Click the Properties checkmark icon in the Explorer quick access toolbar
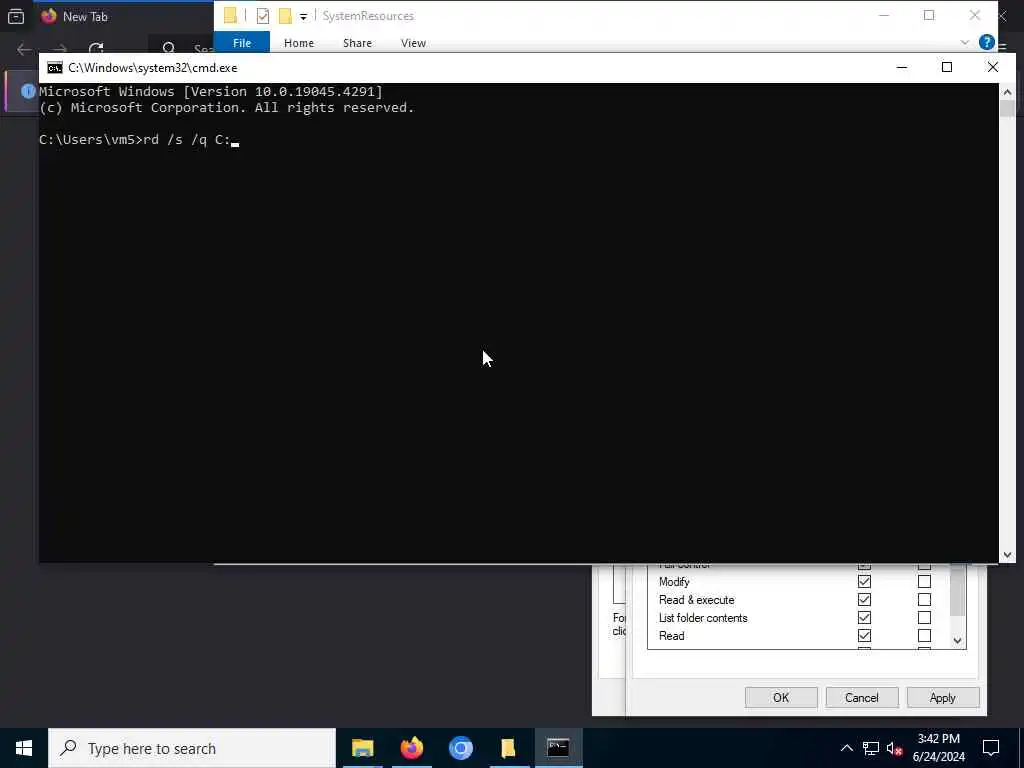This screenshot has height=768, width=1024. tap(263, 16)
